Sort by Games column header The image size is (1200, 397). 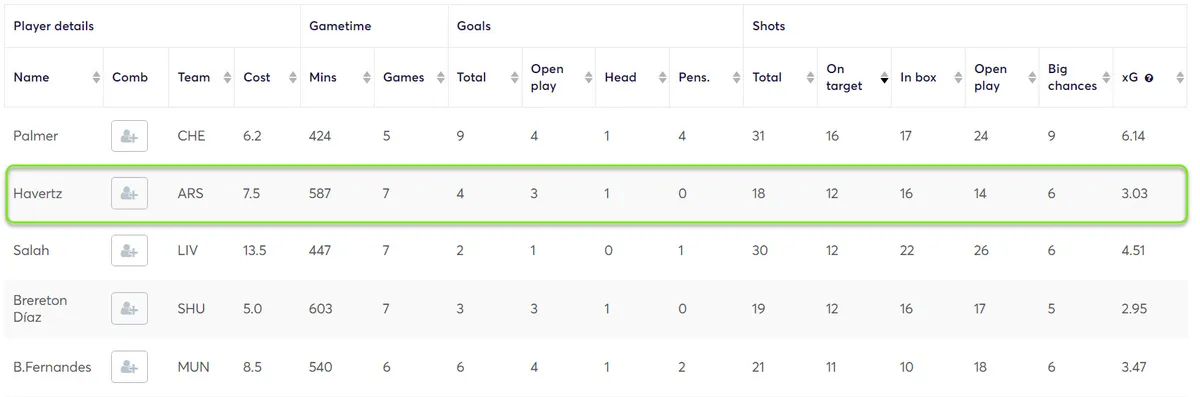(411, 78)
